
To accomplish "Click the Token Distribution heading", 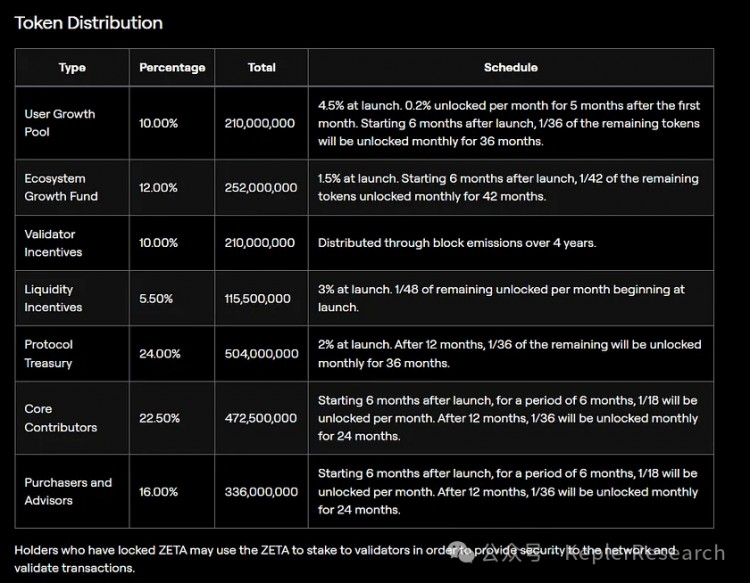I will click(x=88, y=22).
